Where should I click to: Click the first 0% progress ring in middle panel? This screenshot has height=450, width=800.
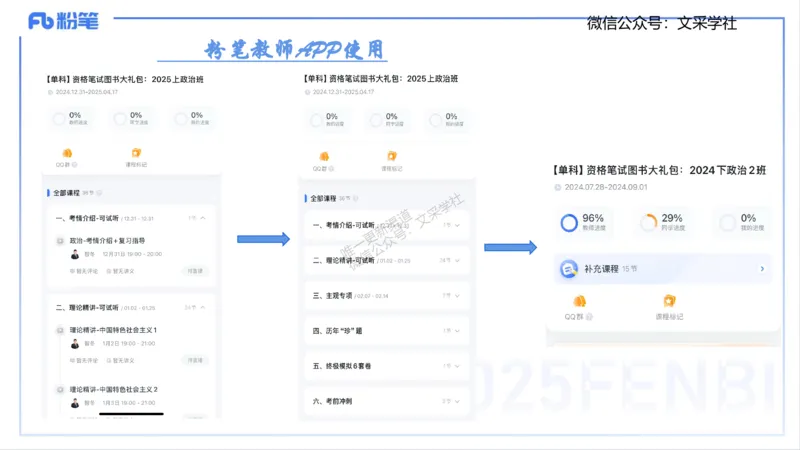[316, 120]
